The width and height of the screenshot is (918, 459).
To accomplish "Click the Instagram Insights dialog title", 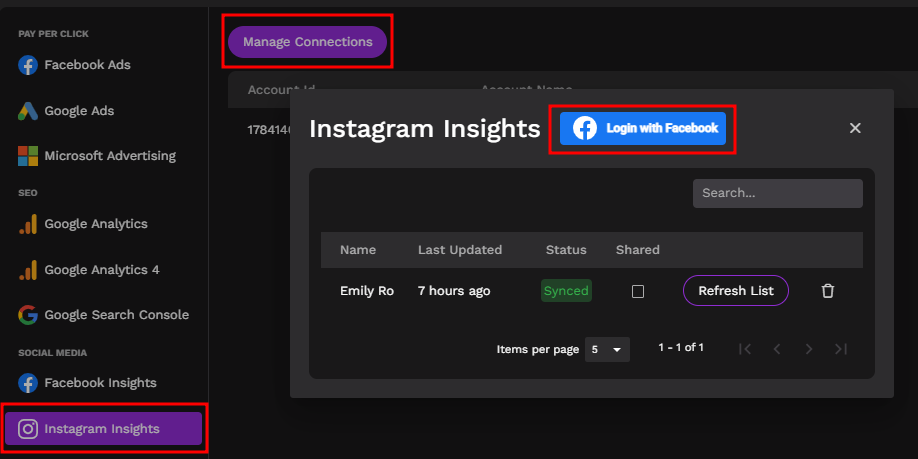I will 424,129.
